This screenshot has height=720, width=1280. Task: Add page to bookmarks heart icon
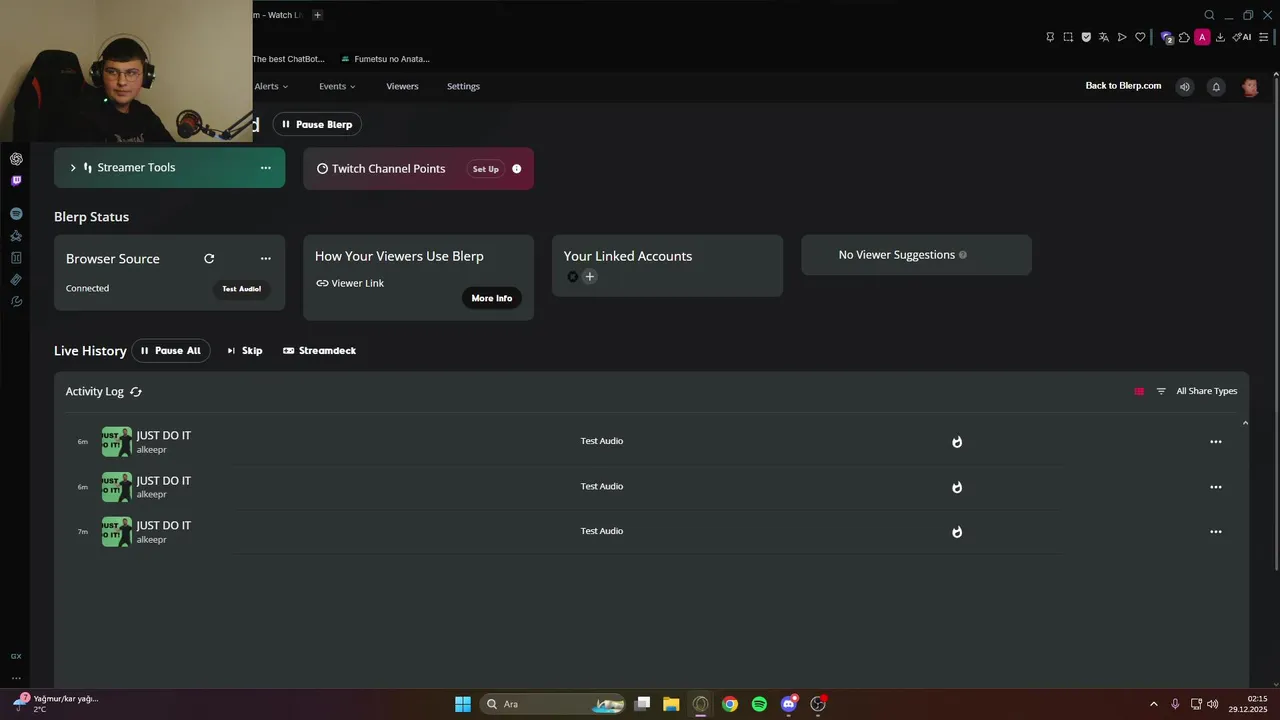point(1140,37)
